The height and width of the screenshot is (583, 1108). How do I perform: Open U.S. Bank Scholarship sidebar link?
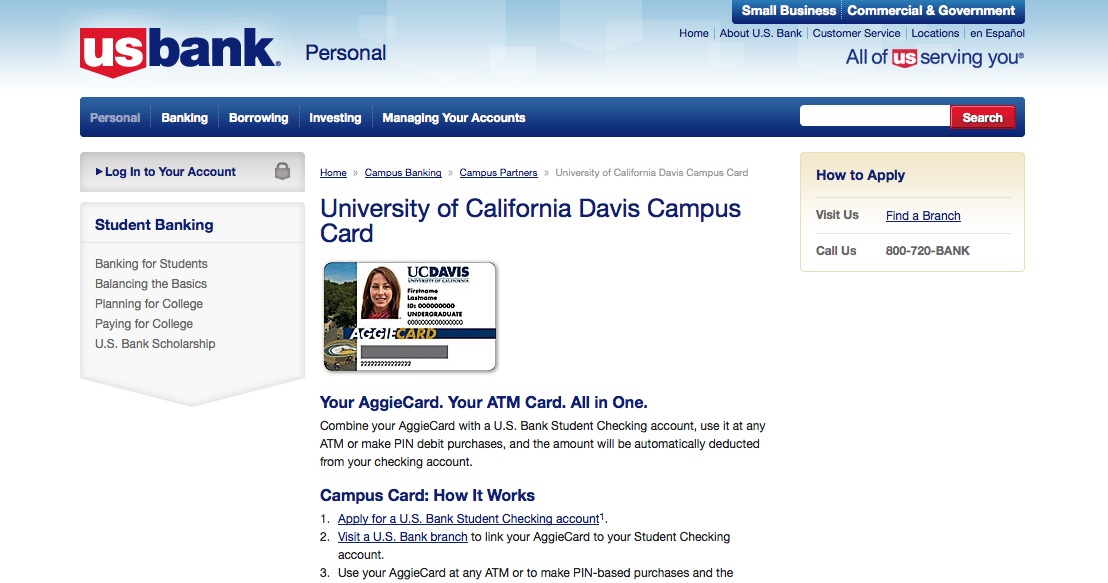(x=155, y=343)
